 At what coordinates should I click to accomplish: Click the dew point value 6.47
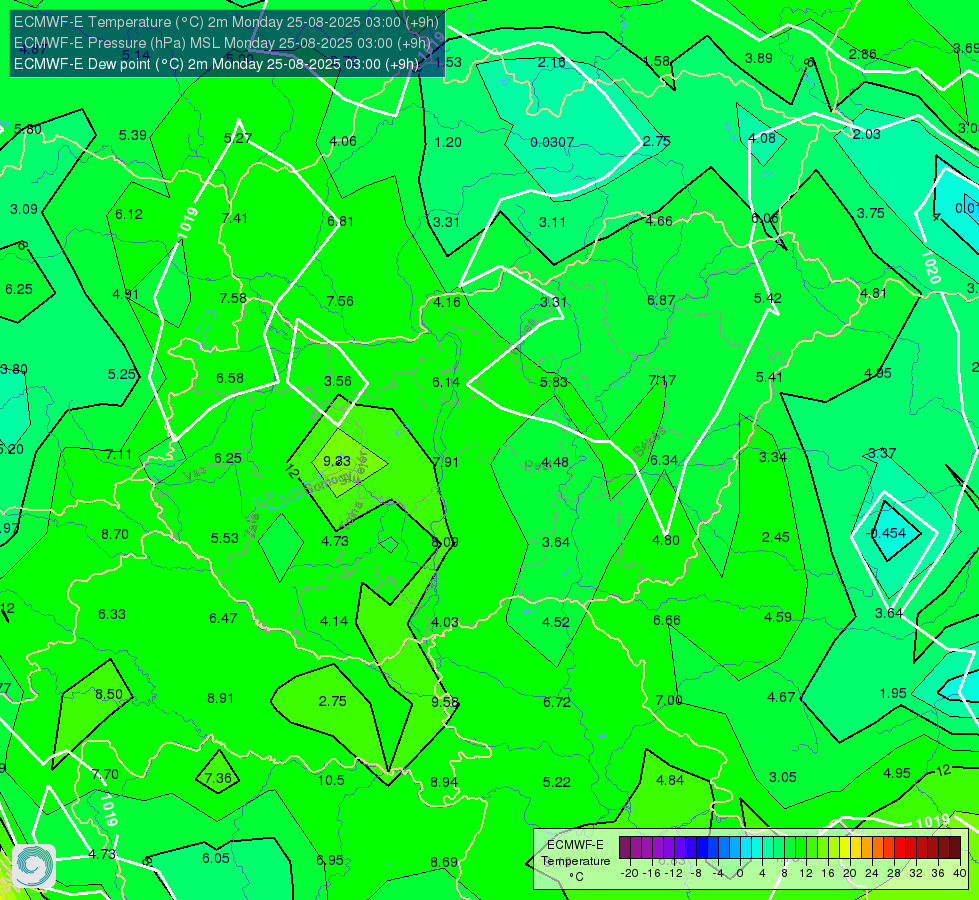pyautogui.click(x=223, y=618)
